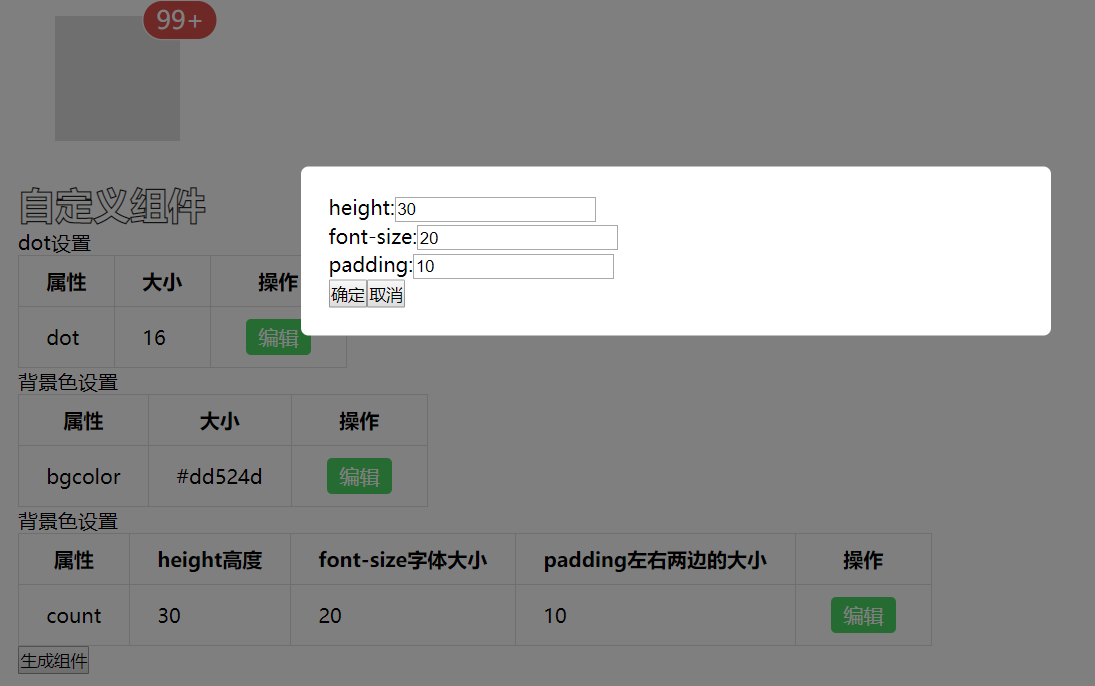Viewport: 1095px width, 686px height.
Task: Click 属性 header in dot table
Action: 66,282
